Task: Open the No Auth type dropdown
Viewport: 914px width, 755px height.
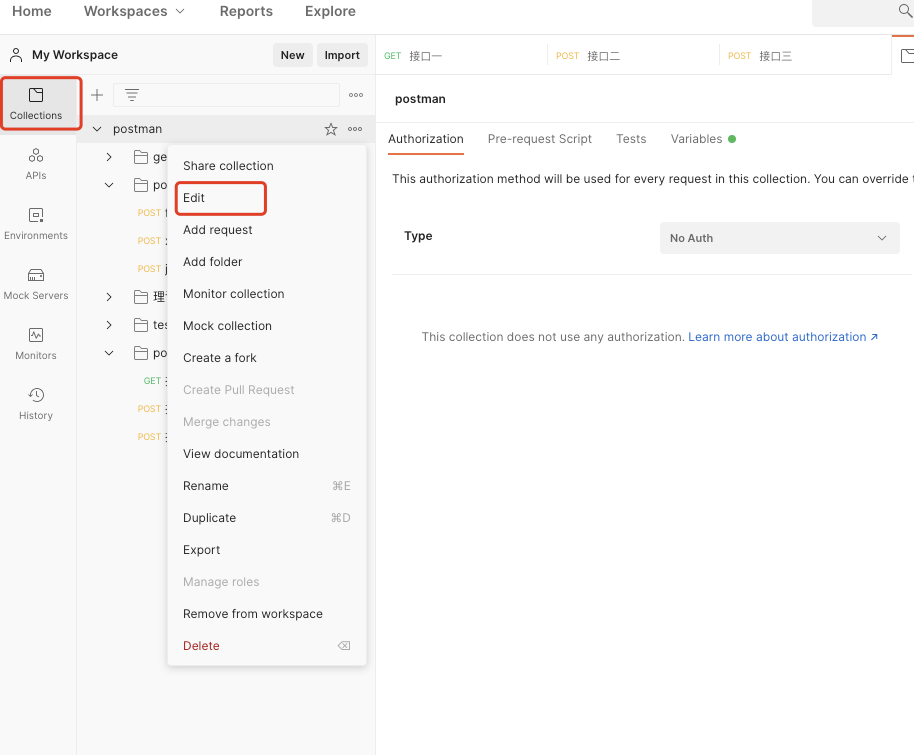Action: [779, 238]
